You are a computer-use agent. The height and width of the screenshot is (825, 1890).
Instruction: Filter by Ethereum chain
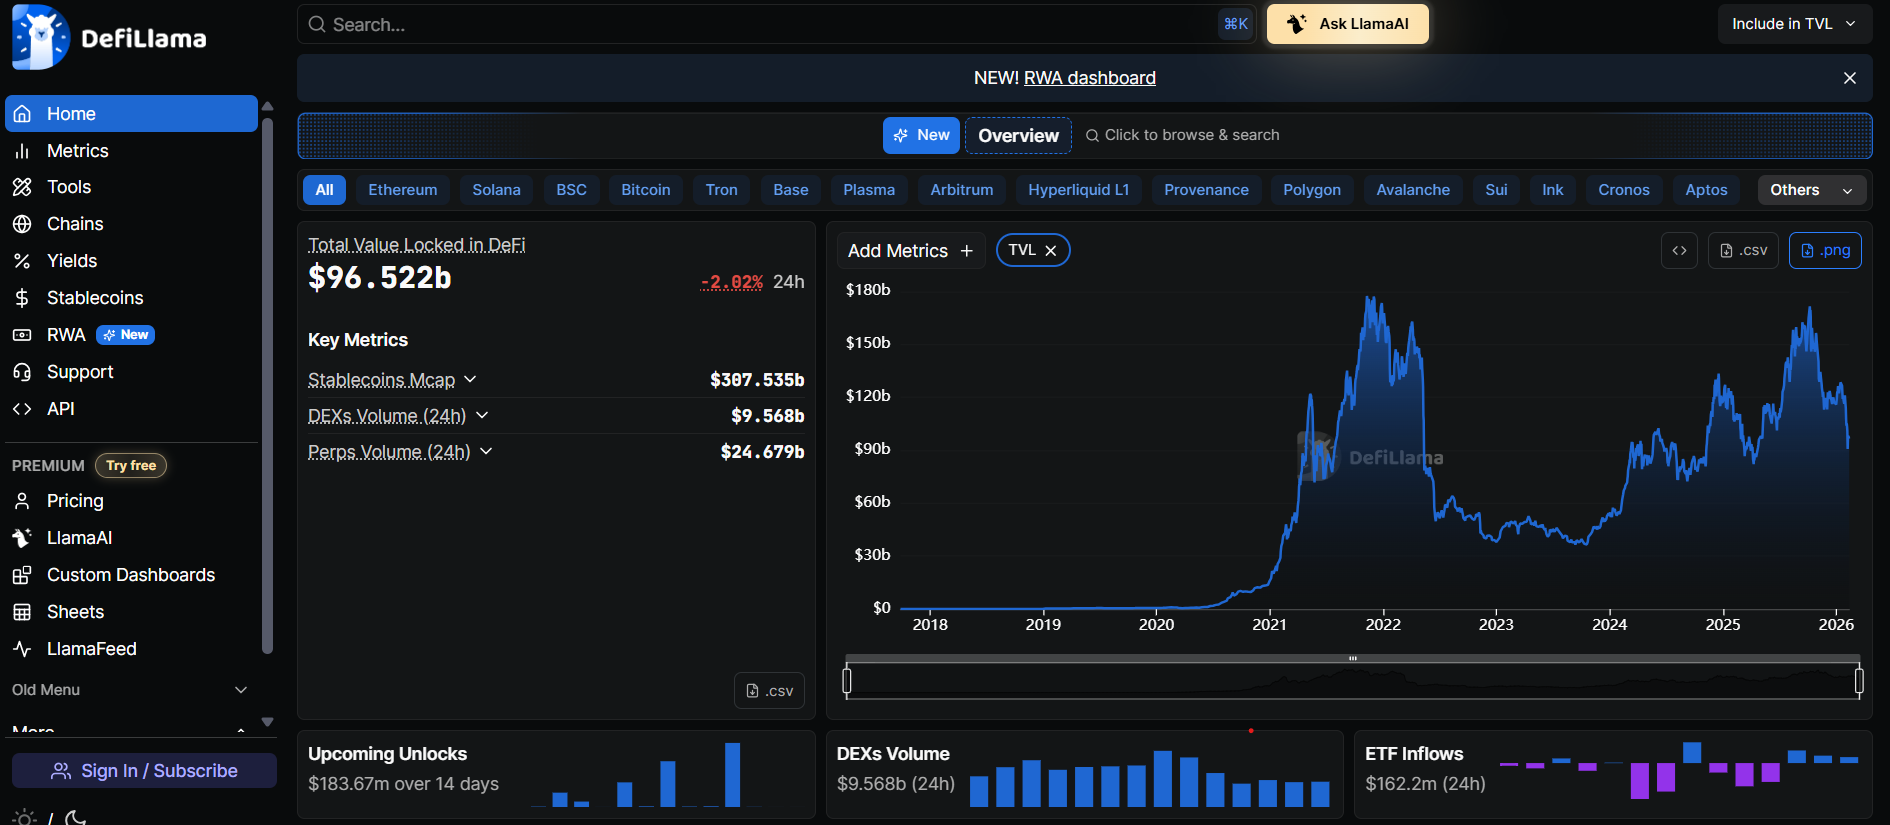(x=402, y=190)
